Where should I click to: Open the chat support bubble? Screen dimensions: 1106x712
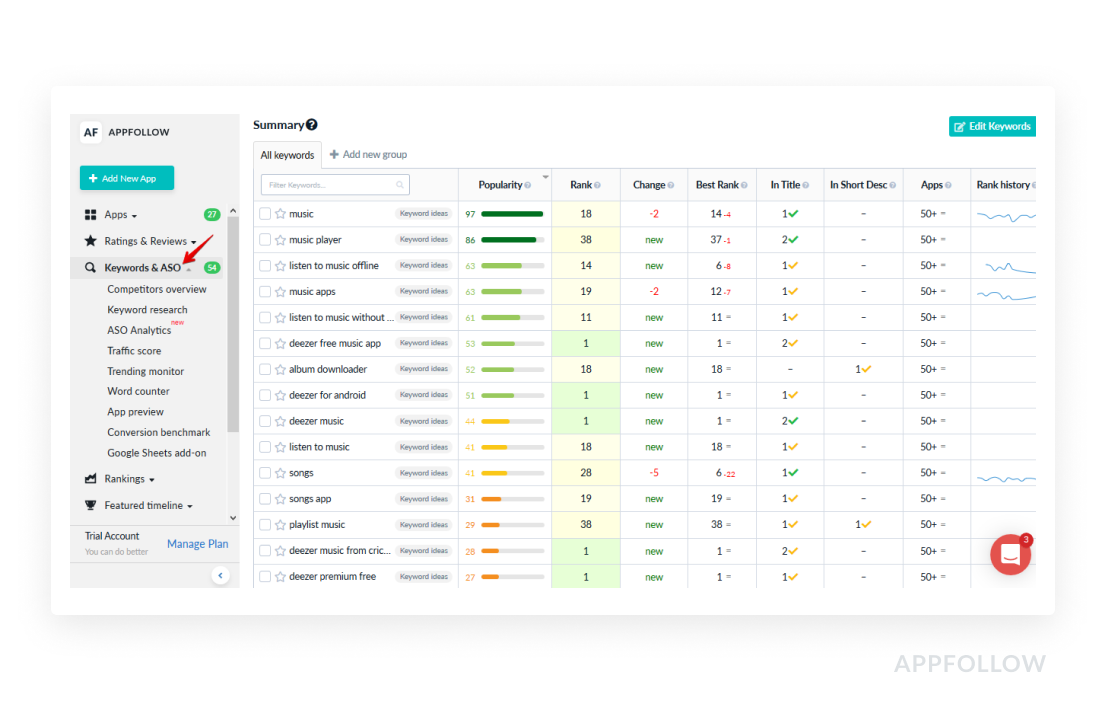point(1010,555)
